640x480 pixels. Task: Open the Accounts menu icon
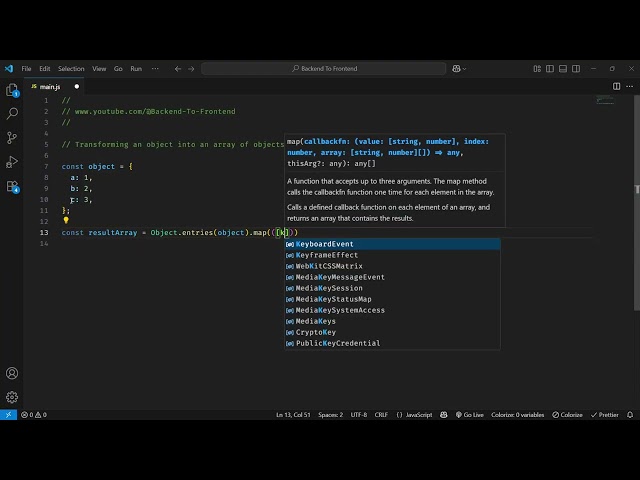click(x=12, y=373)
